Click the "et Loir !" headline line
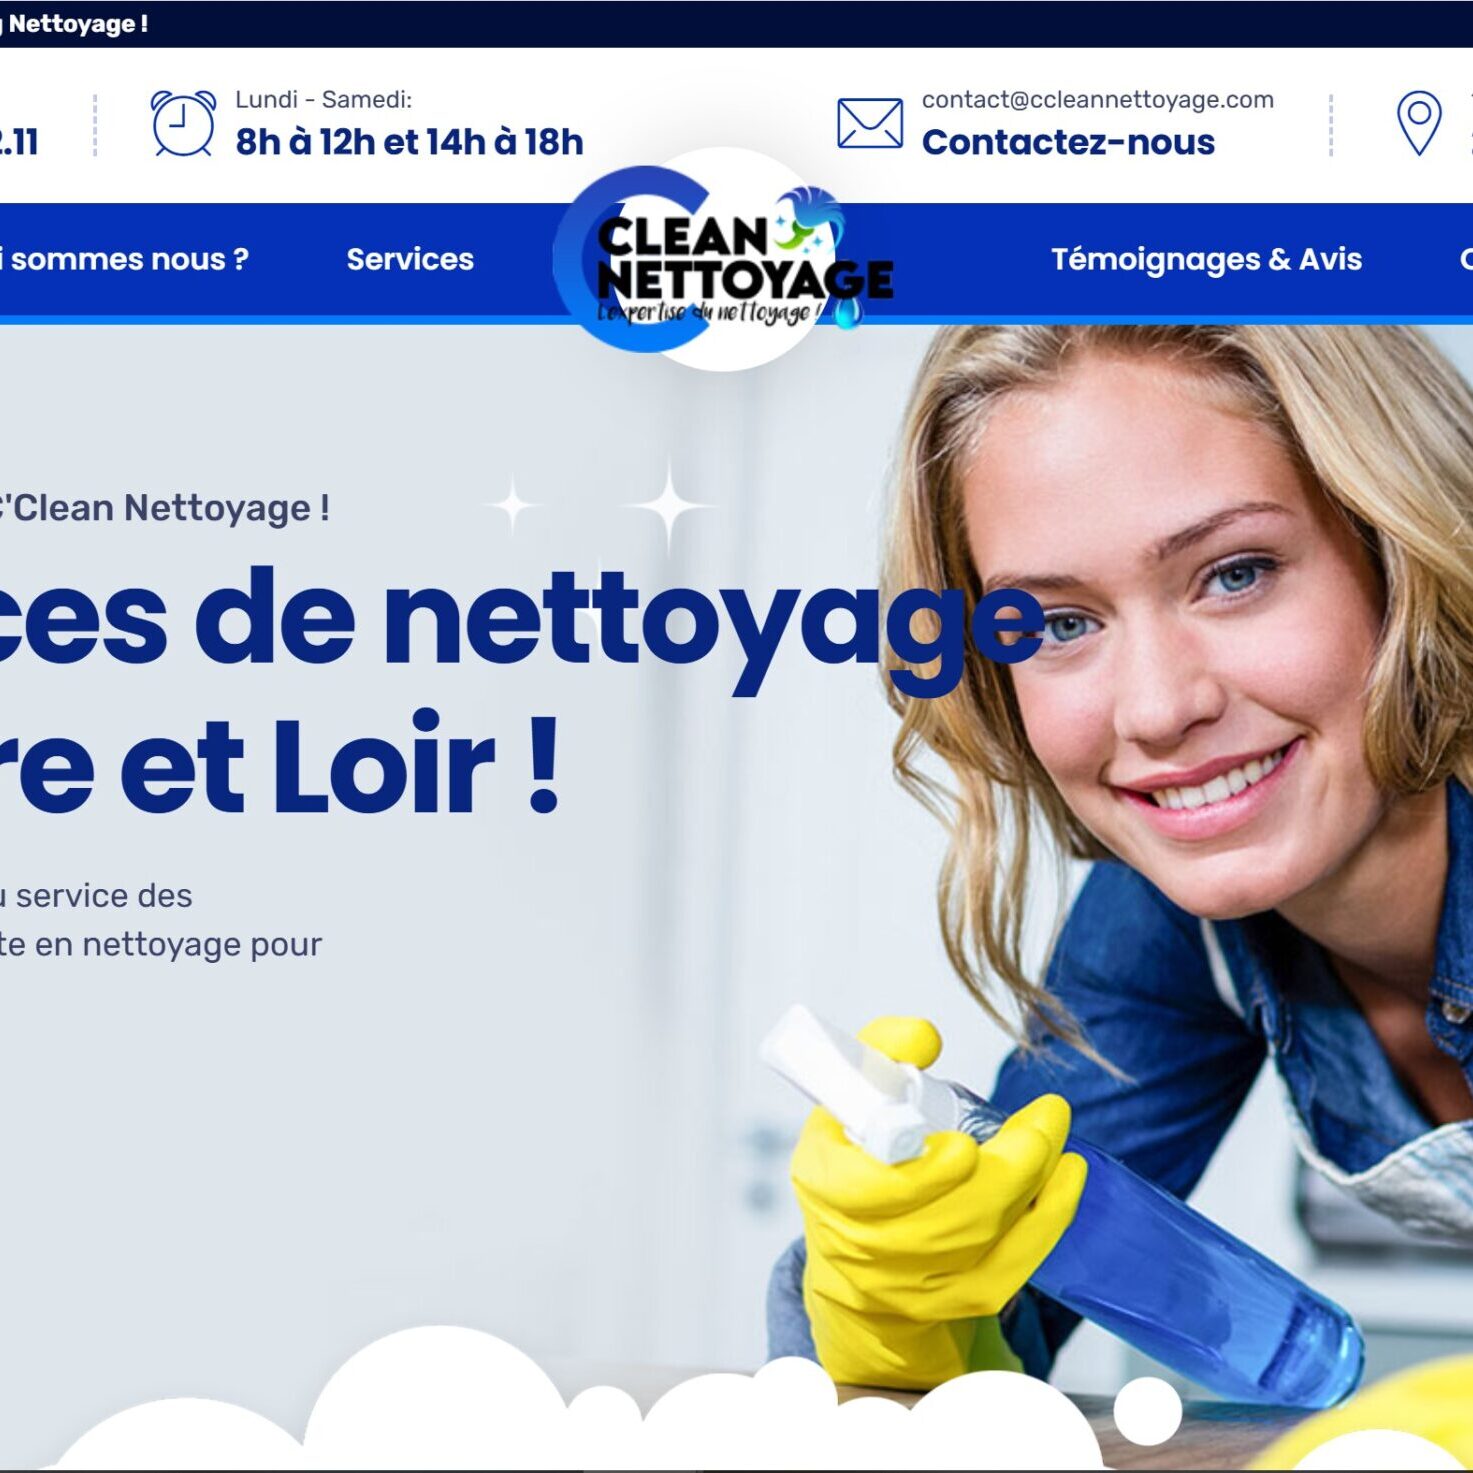This screenshot has width=1473, height=1473. pyautogui.click(x=339, y=764)
